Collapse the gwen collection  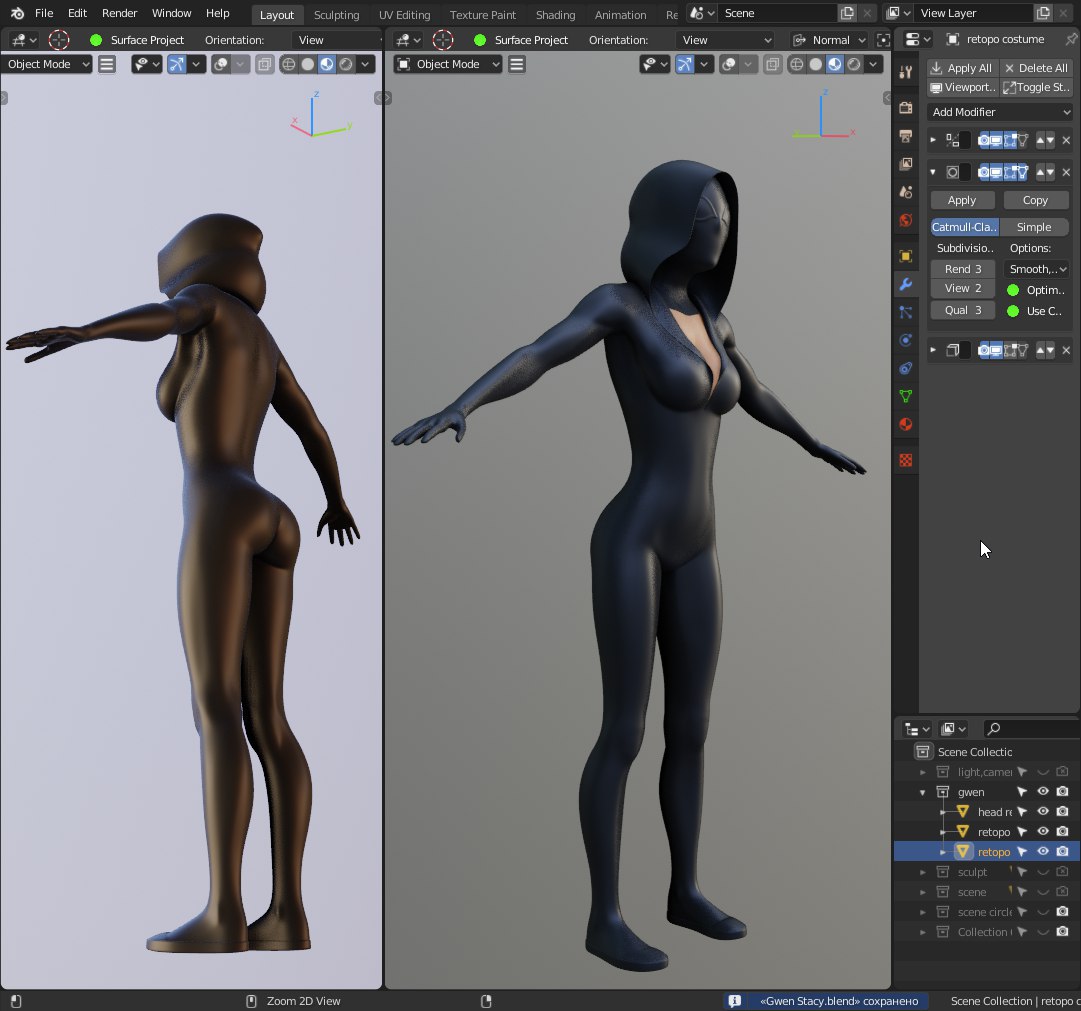pos(923,792)
